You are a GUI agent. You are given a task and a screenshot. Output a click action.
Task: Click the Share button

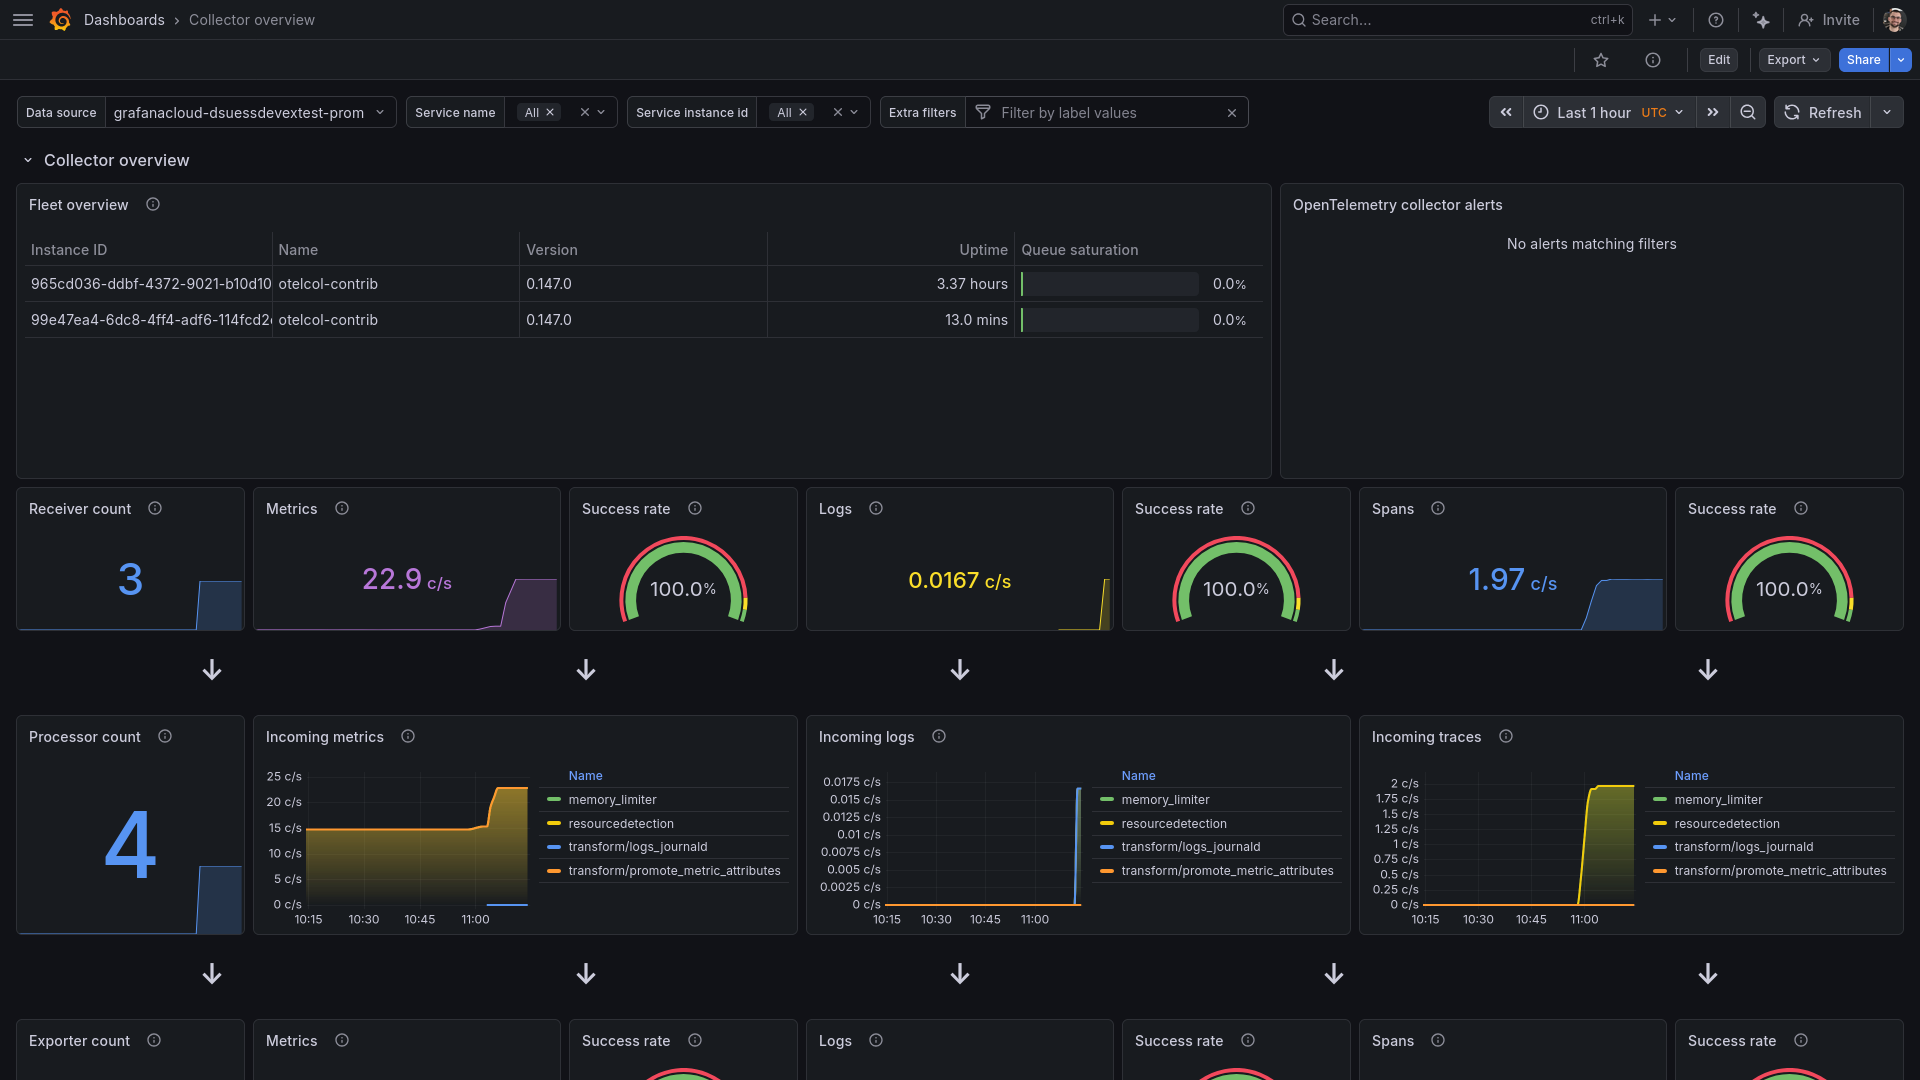[x=1863, y=60]
